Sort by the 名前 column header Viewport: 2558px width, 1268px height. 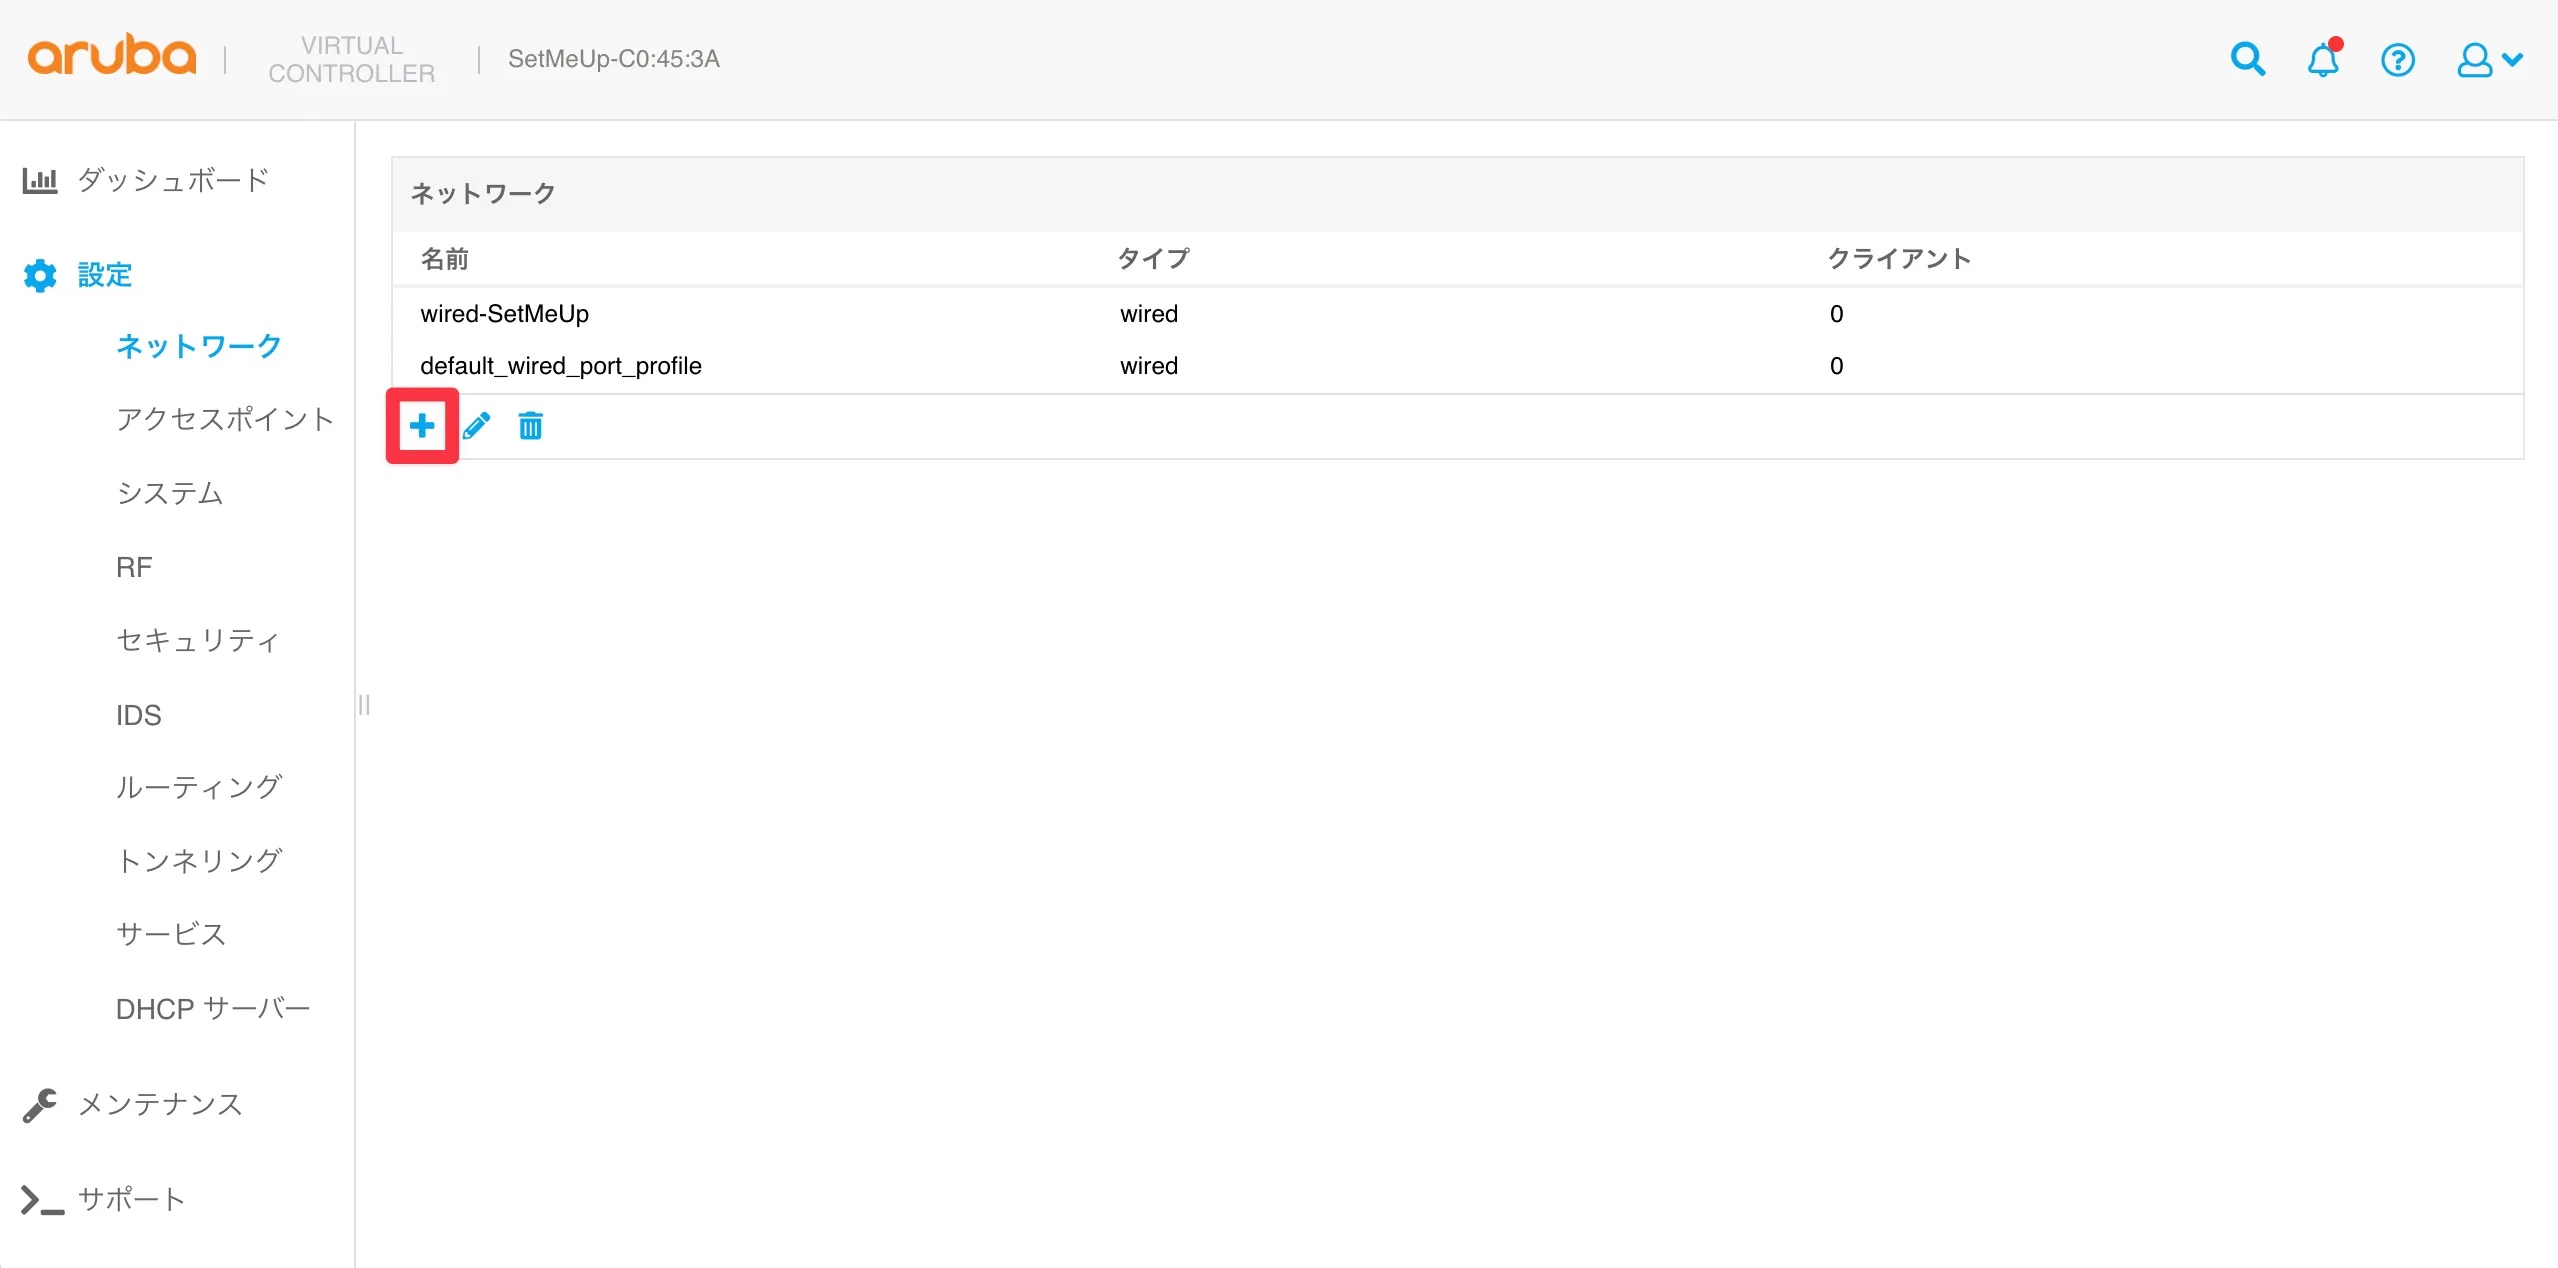[445, 259]
